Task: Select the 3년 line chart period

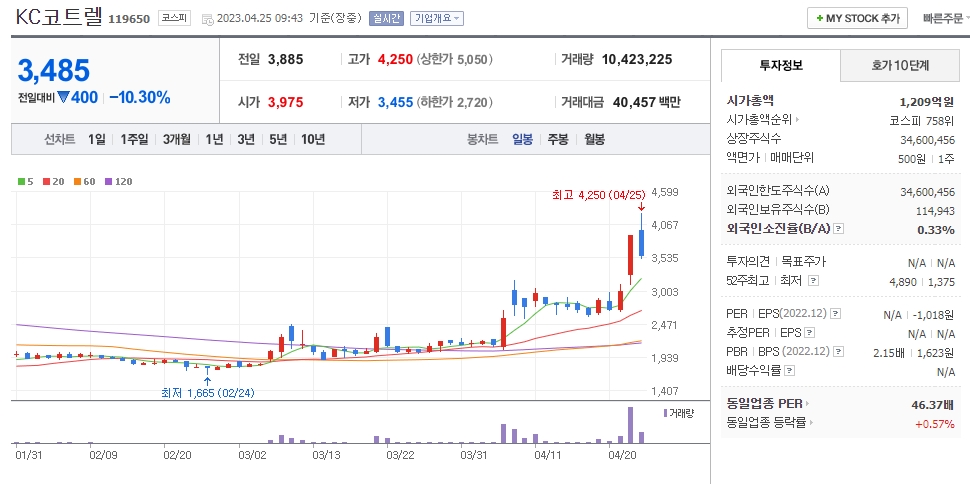Action: click(246, 139)
